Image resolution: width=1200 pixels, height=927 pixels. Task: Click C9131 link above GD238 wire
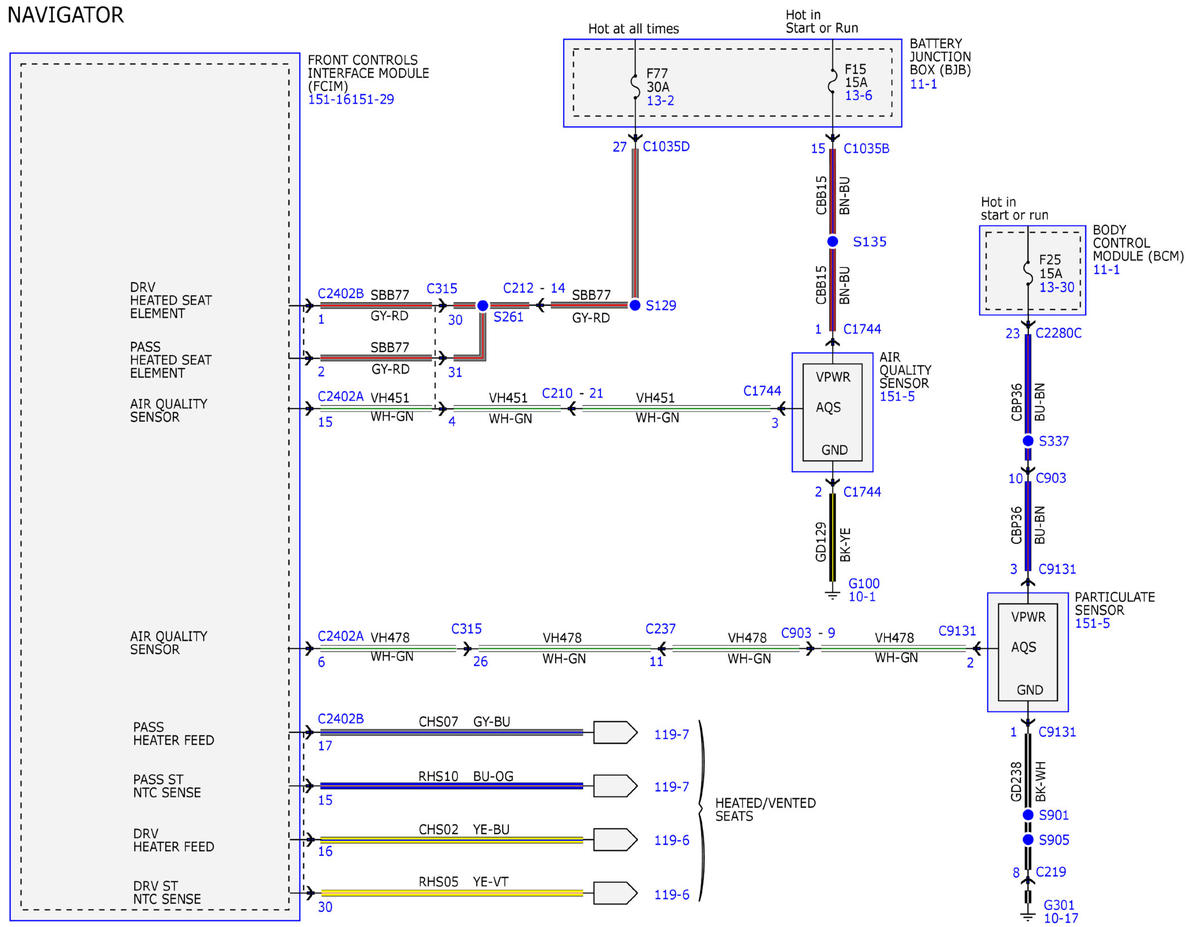pyautogui.click(x=1058, y=732)
